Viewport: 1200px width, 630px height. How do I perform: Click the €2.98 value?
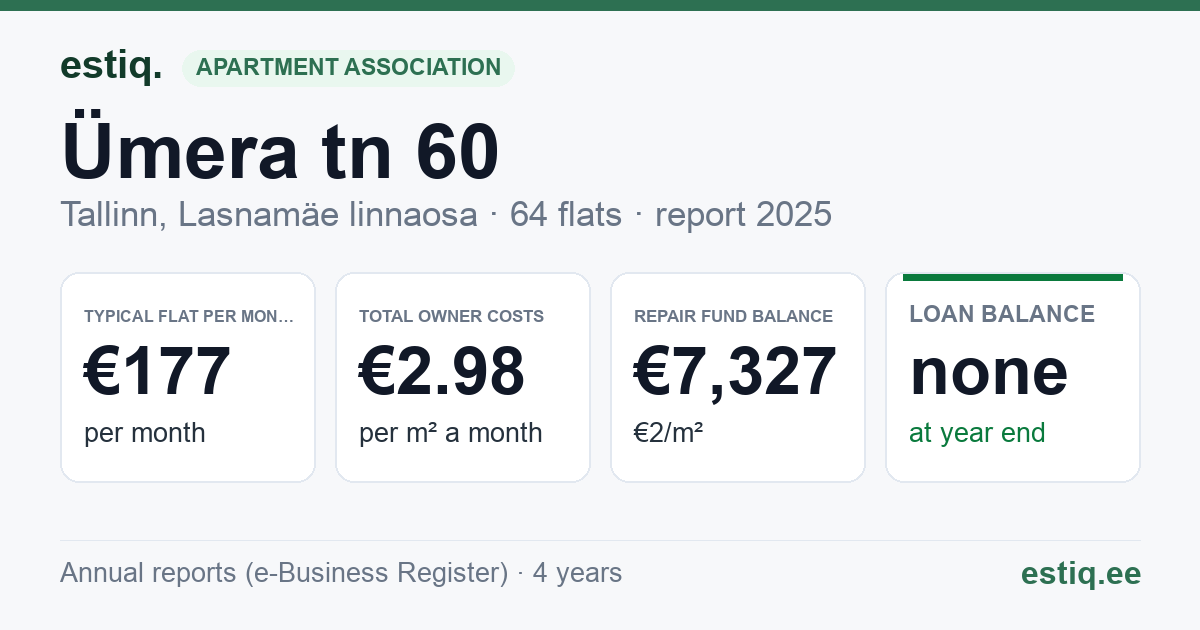tap(441, 372)
